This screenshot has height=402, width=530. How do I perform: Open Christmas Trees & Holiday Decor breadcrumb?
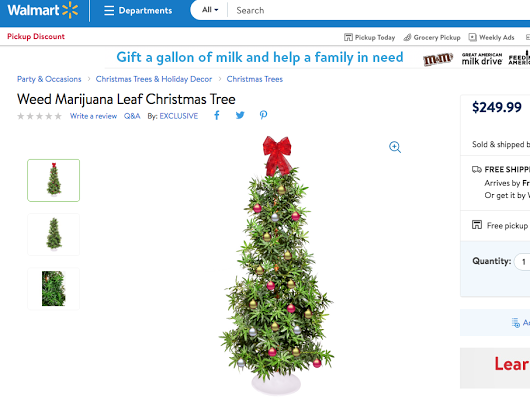click(x=154, y=79)
